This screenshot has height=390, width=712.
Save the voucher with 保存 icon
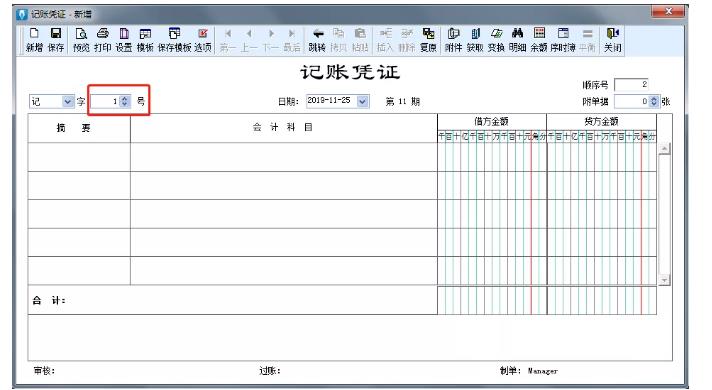[x=56, y=39]
